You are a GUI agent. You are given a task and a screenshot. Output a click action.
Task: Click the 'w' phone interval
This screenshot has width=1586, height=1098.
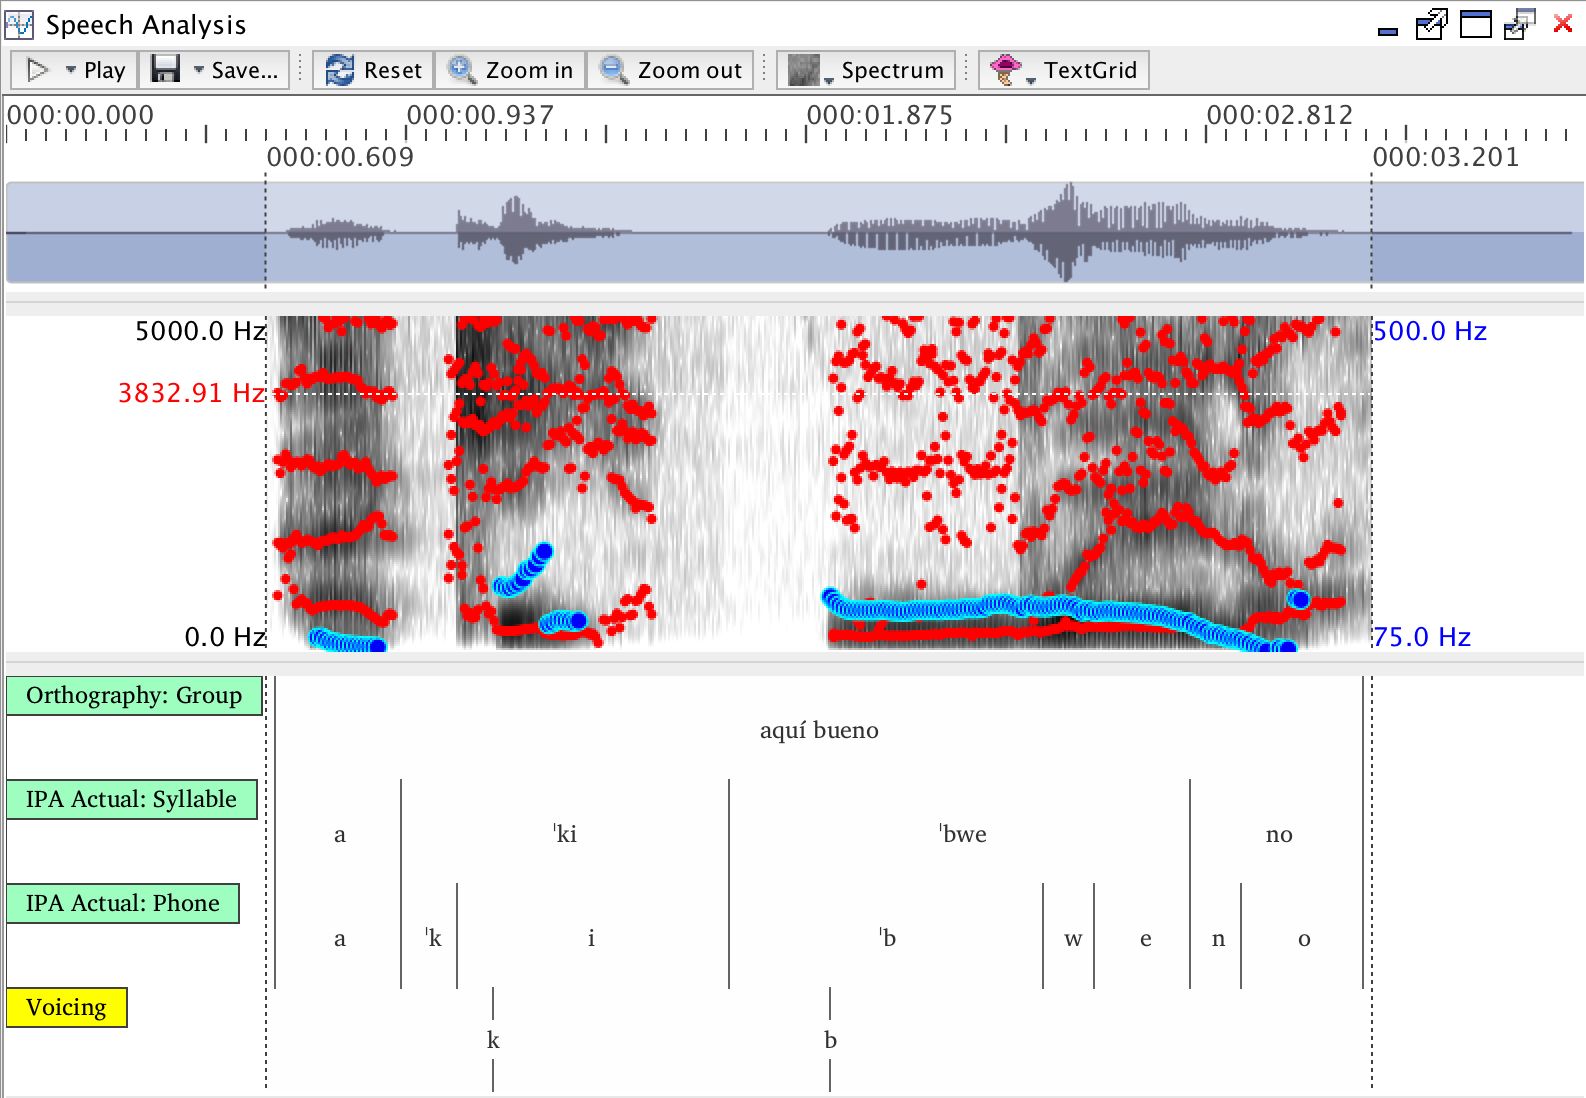coord(1072,938)
